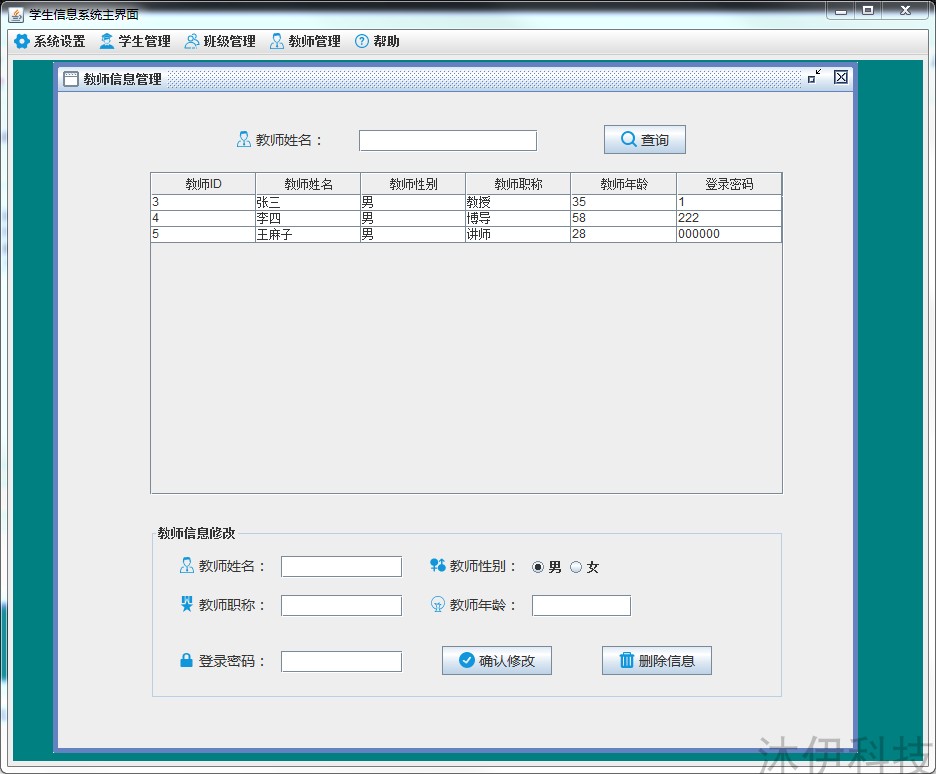Screen dimensions: 936x774
Task: Maximize the 学生信息系统主界面 window
Action: [x=868, y=11]
